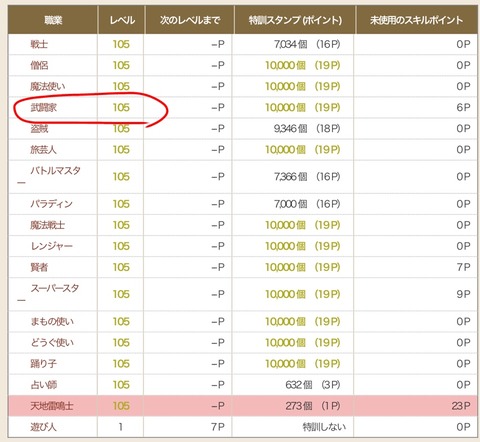Click the 戦士 job name
The image size is (480, 442).
[x=39, y=44]
